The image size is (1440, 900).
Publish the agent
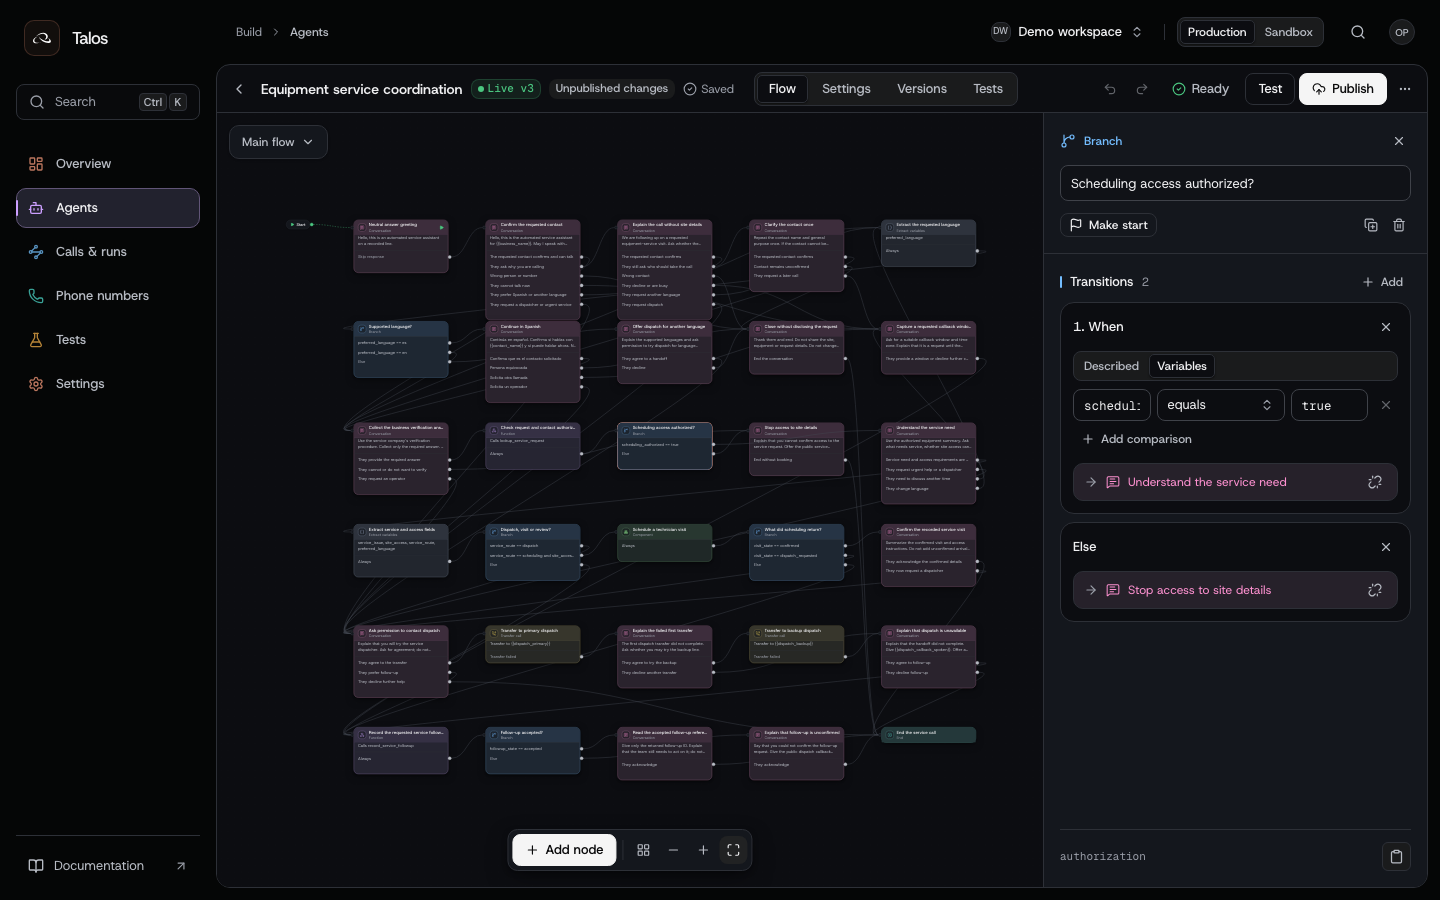click(1343, 89)
